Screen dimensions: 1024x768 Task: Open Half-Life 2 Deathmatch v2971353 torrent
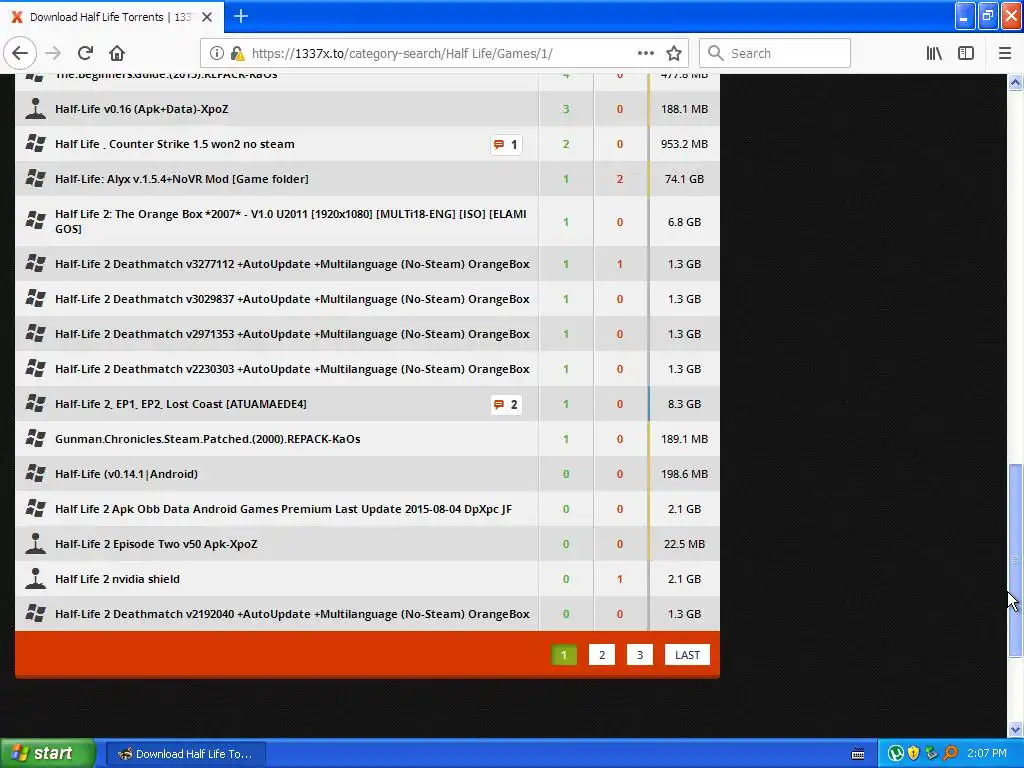(292, 334)
